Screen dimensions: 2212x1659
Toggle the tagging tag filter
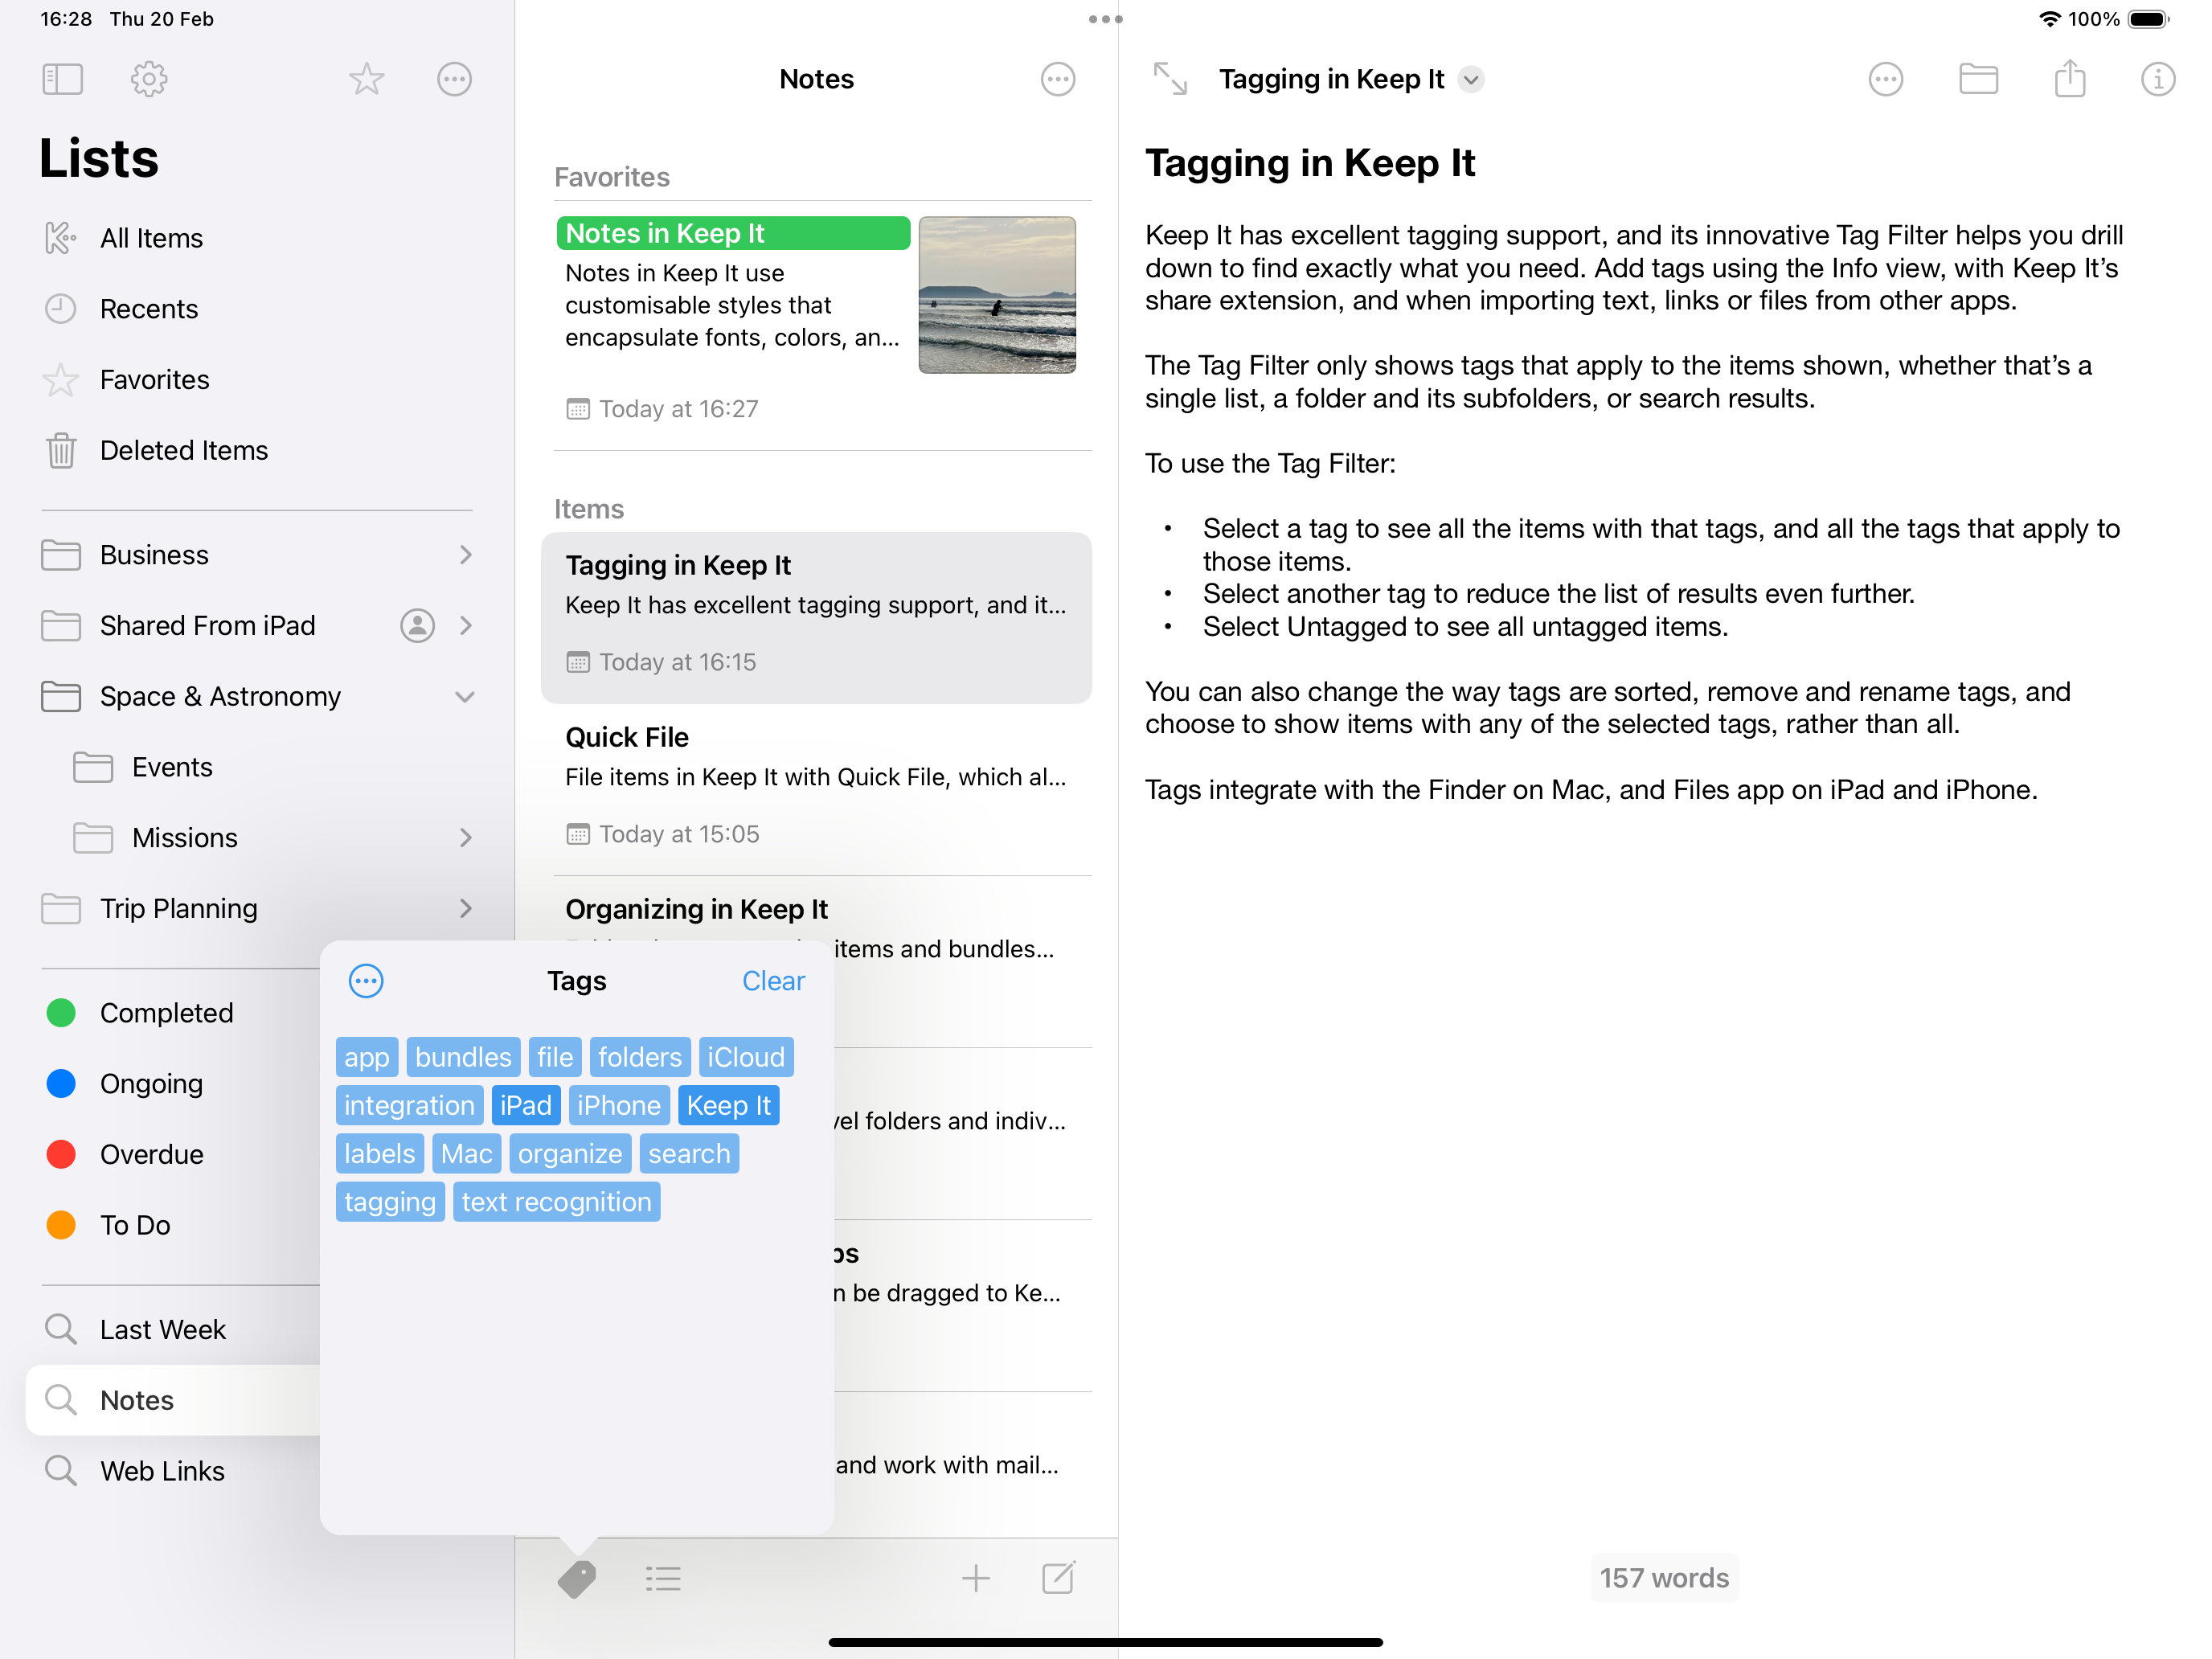point(390,1201)
